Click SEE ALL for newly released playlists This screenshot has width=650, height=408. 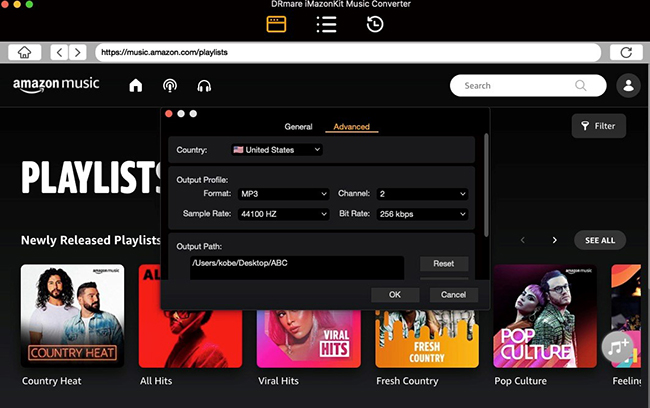(x=600, y=240)
